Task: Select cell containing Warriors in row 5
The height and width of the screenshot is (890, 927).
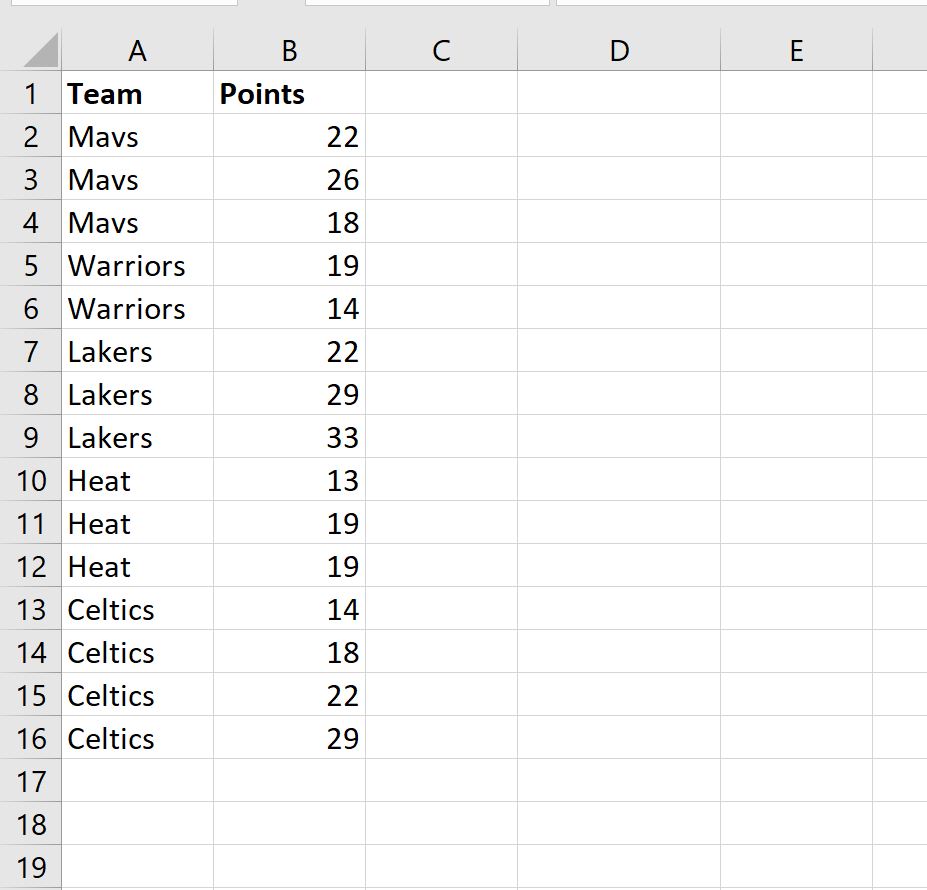Action: (x=137, y=265)
